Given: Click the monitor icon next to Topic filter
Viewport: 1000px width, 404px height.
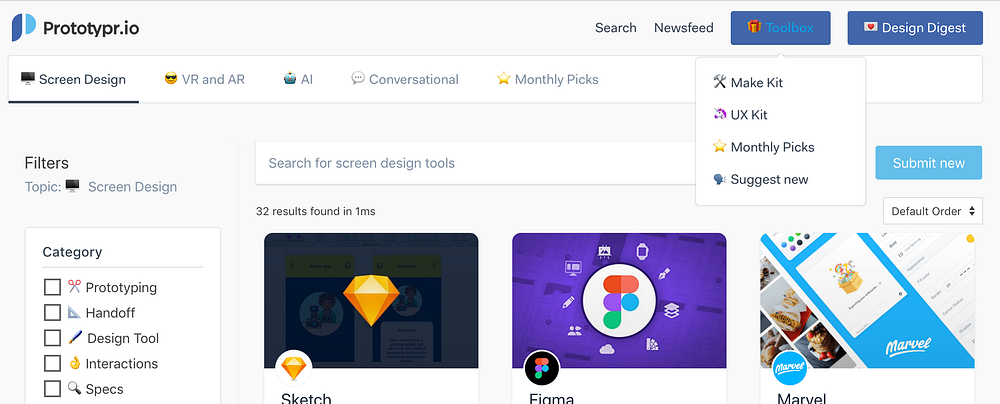Looking at the screenshot, I should (73, 186).
